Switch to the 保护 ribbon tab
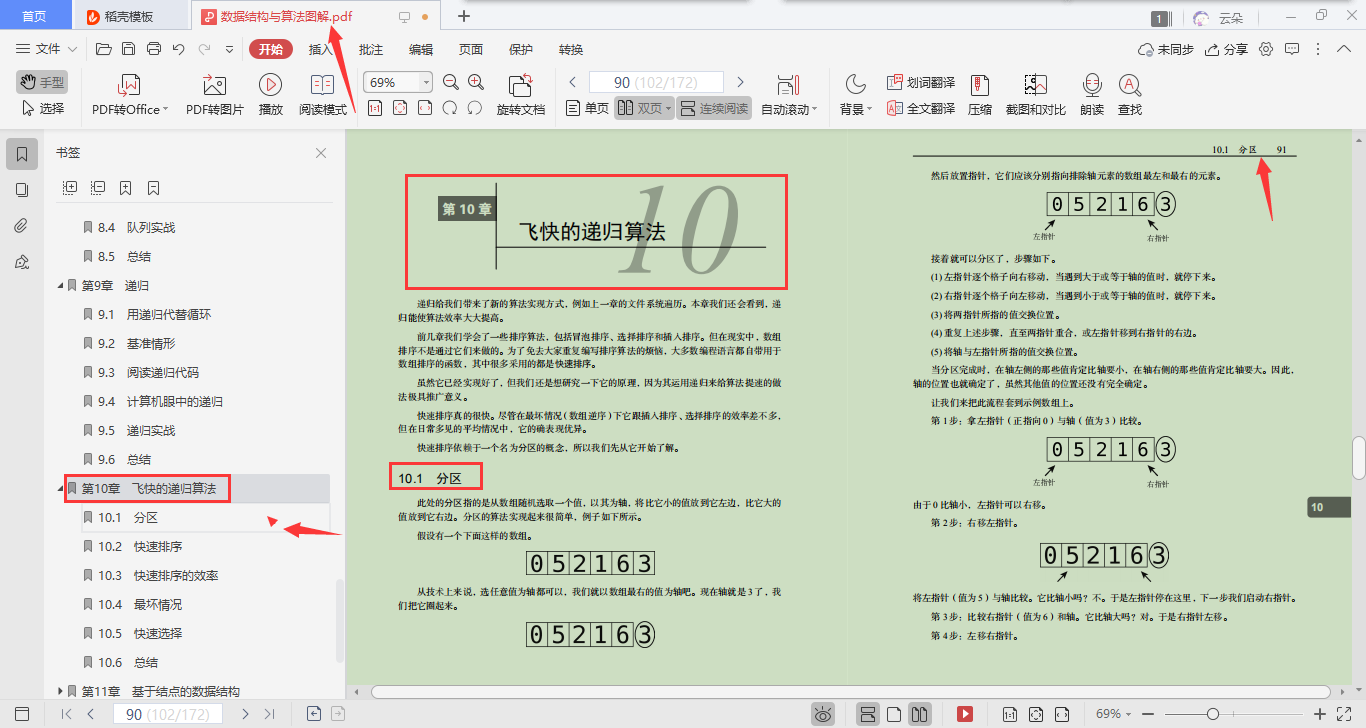 (521, 49)
